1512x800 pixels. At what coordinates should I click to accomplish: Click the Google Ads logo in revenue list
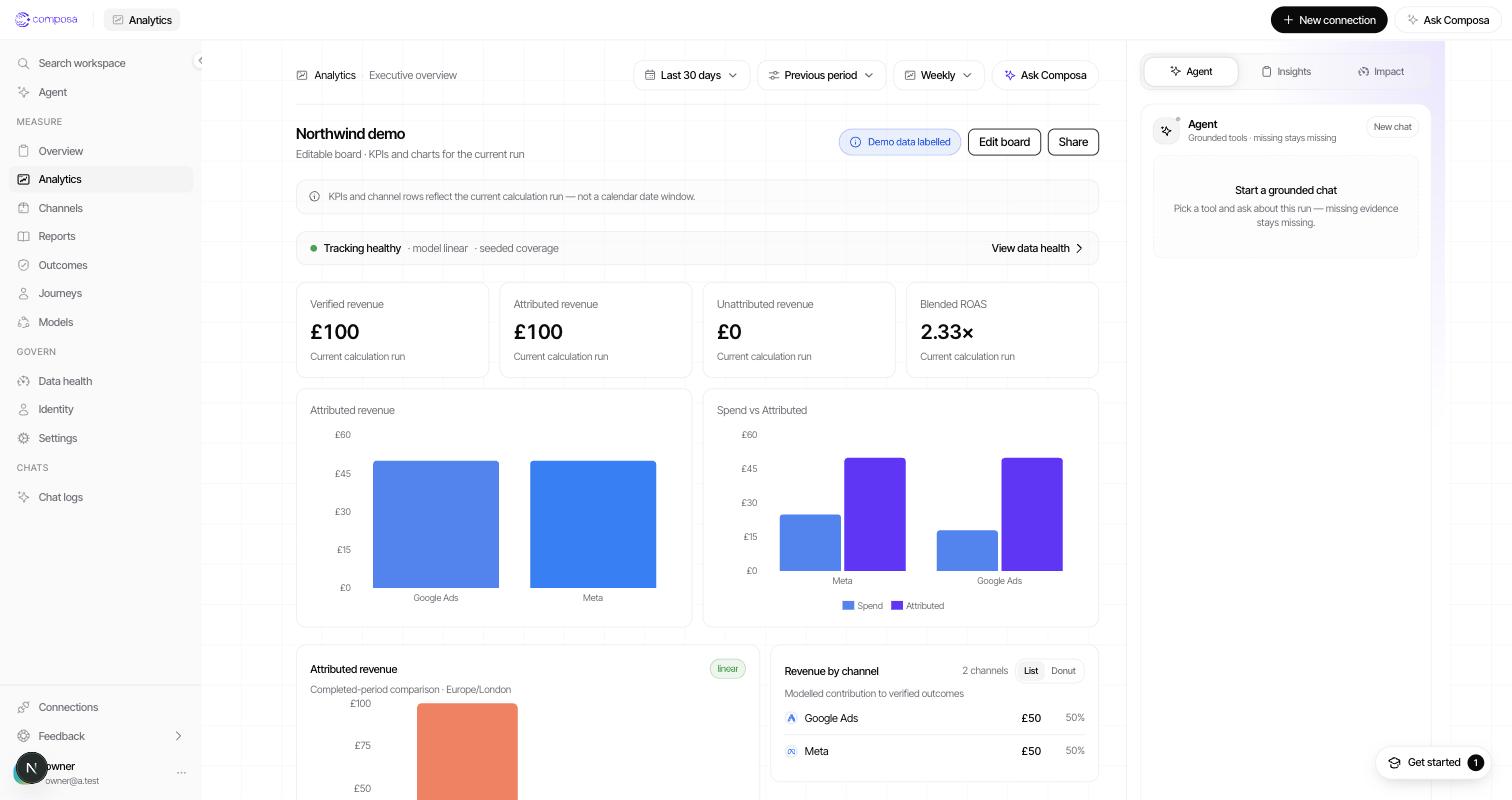(x=791, y=718)
